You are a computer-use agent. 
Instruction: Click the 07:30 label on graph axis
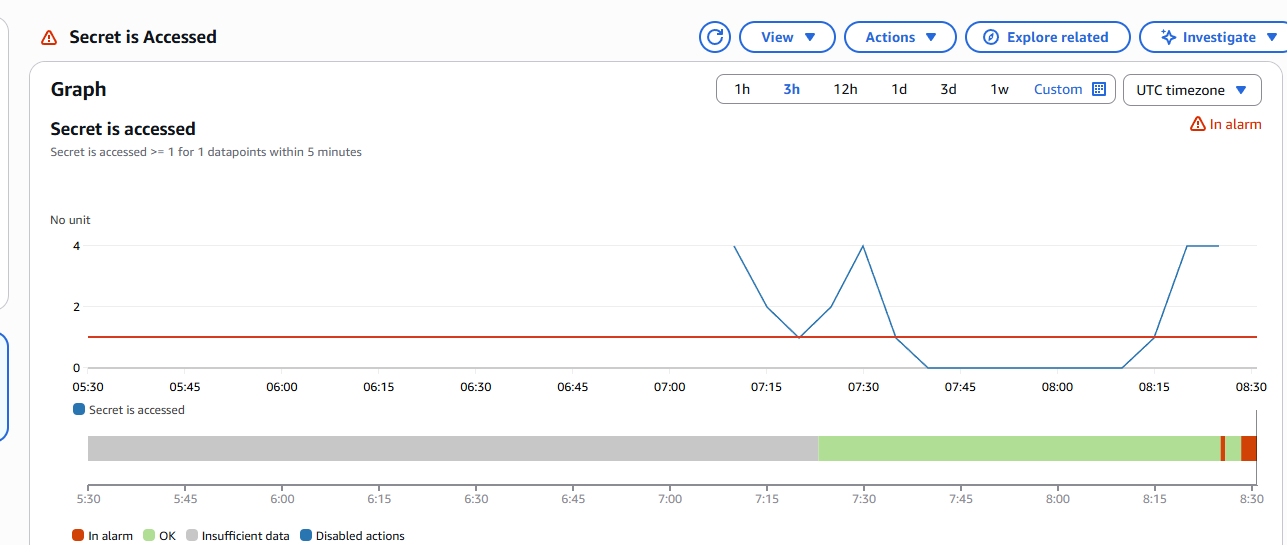tap(863, 387)
